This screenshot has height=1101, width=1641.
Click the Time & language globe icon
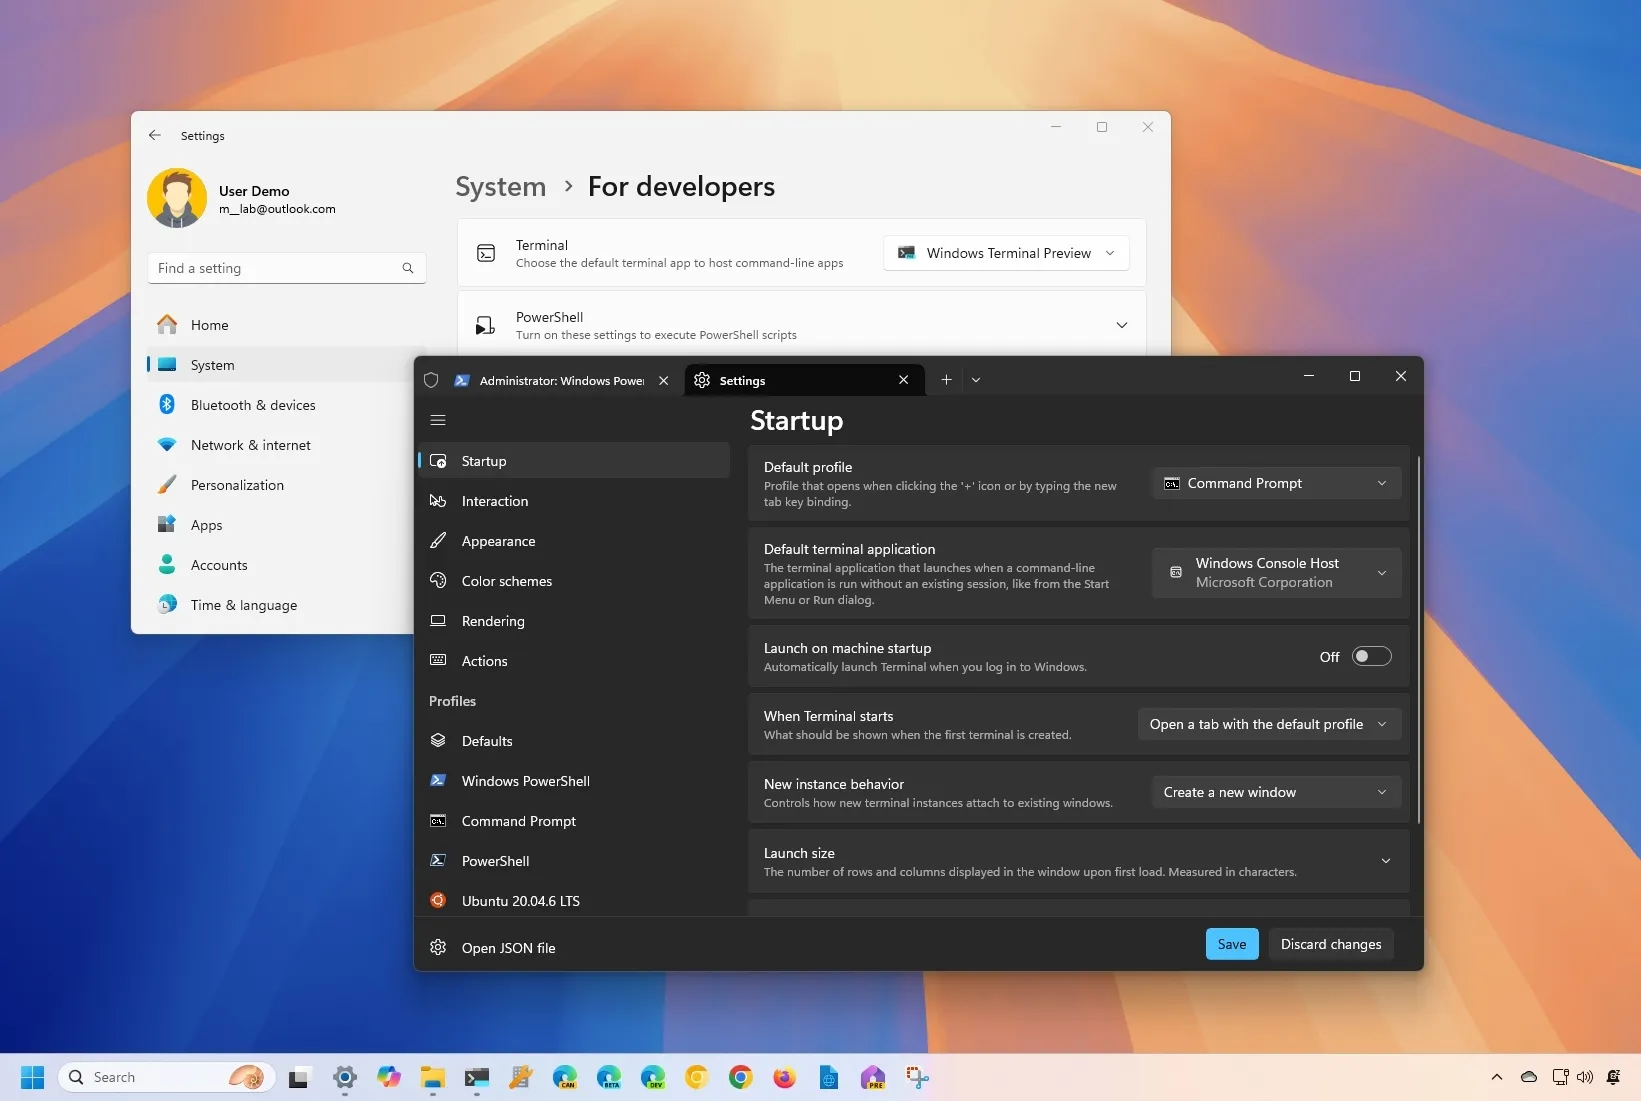coord(167,604)
